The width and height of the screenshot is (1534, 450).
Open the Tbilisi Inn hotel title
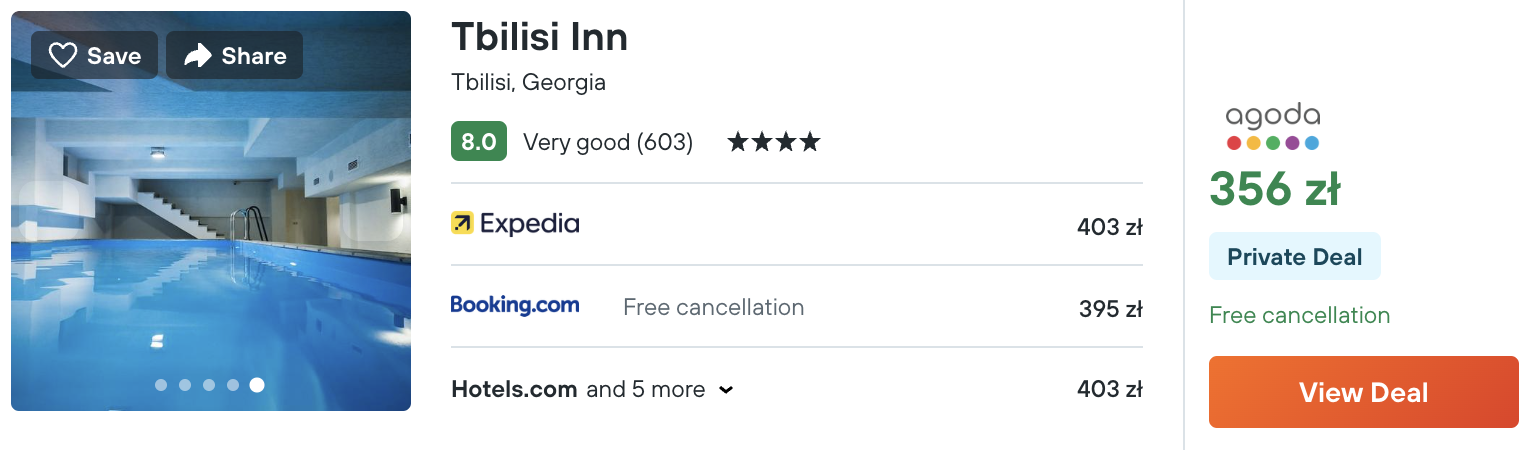[x=540, y=37]
